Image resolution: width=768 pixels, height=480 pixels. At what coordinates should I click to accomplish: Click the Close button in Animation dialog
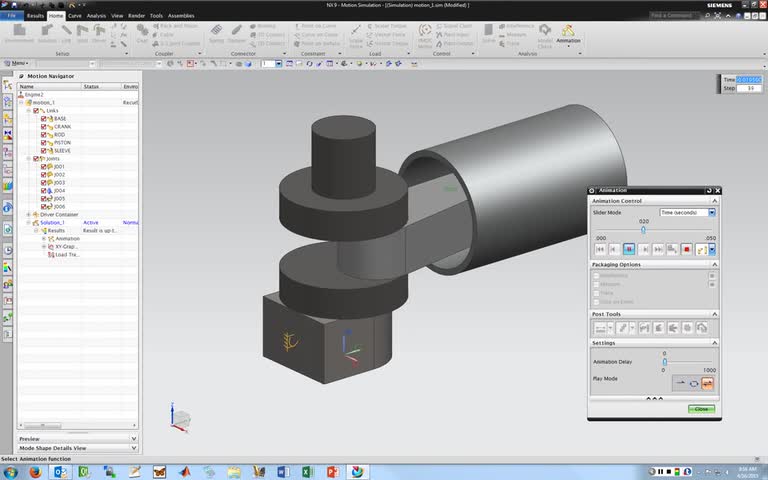pos(701,409)
